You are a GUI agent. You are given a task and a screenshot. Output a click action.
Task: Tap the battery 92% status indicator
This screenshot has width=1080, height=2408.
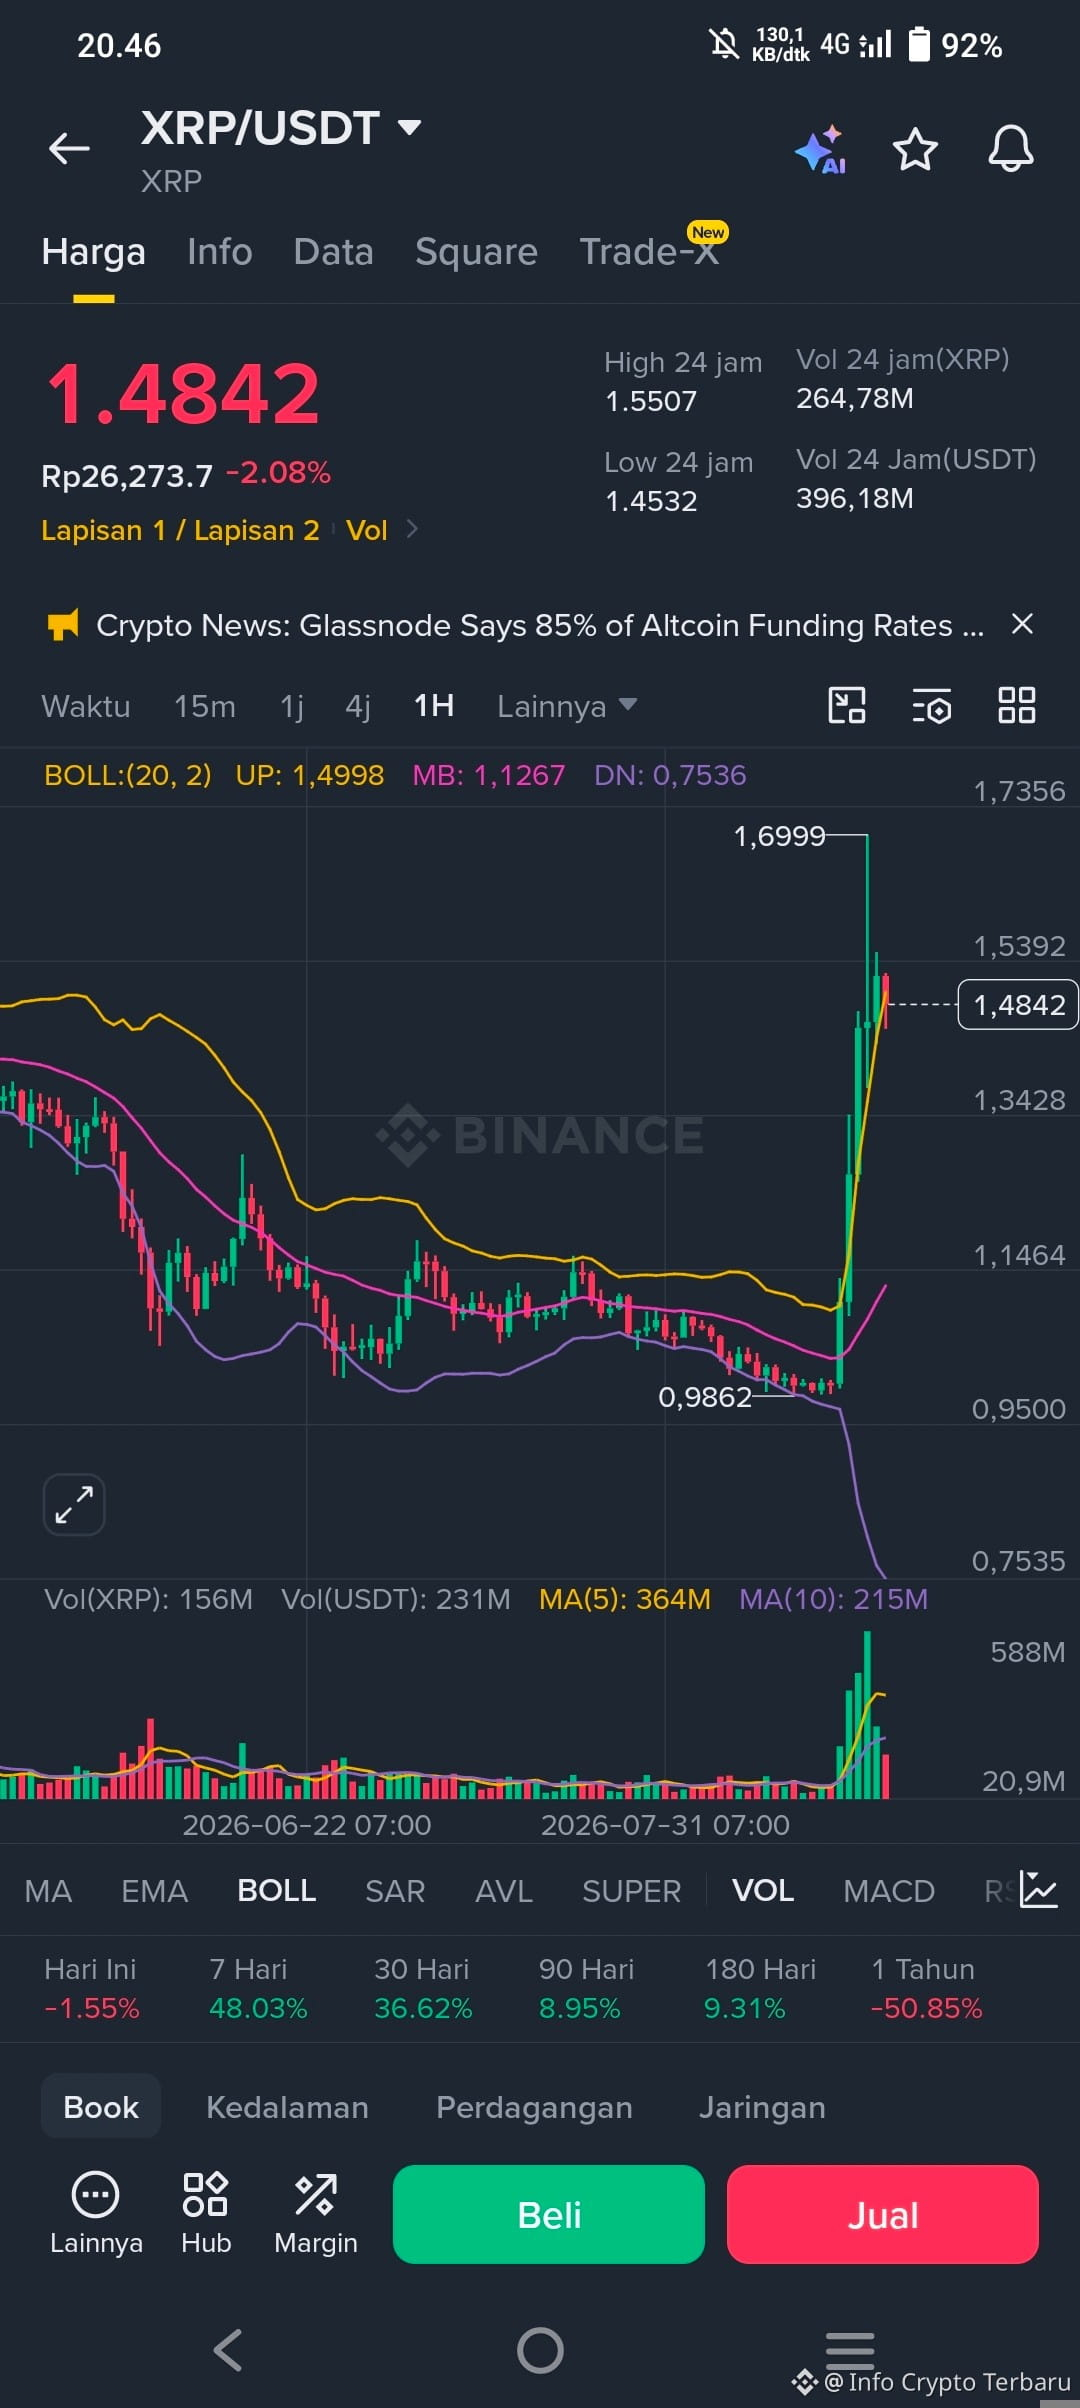(x=955, y=45)
